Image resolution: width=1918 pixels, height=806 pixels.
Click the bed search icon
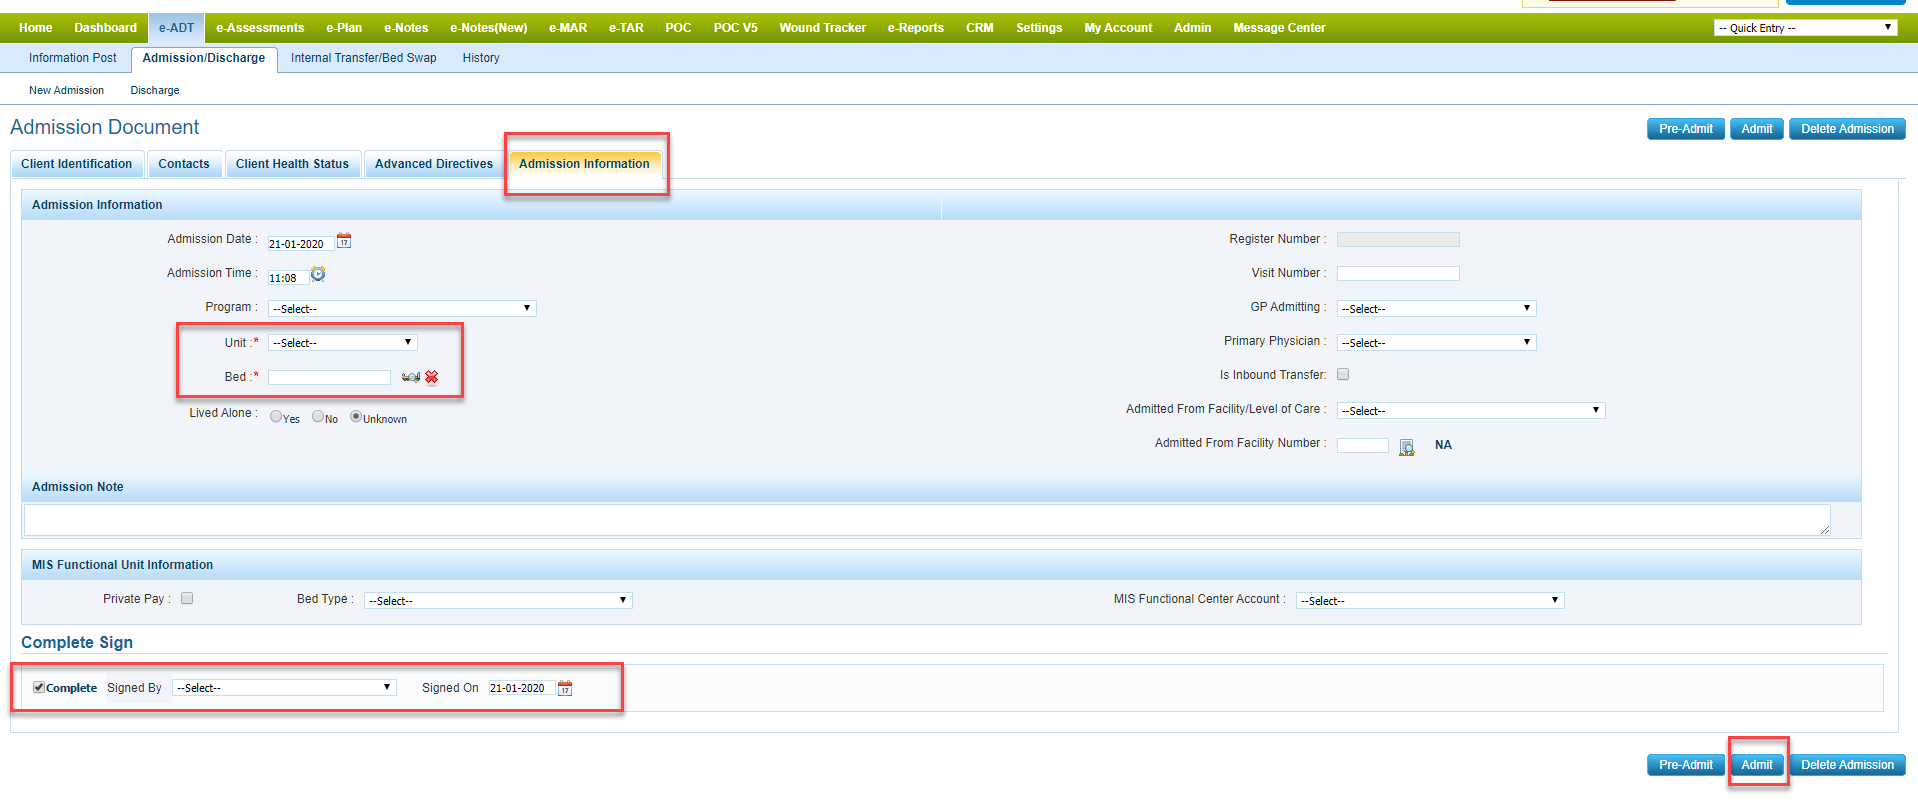[x=410, y=377]
